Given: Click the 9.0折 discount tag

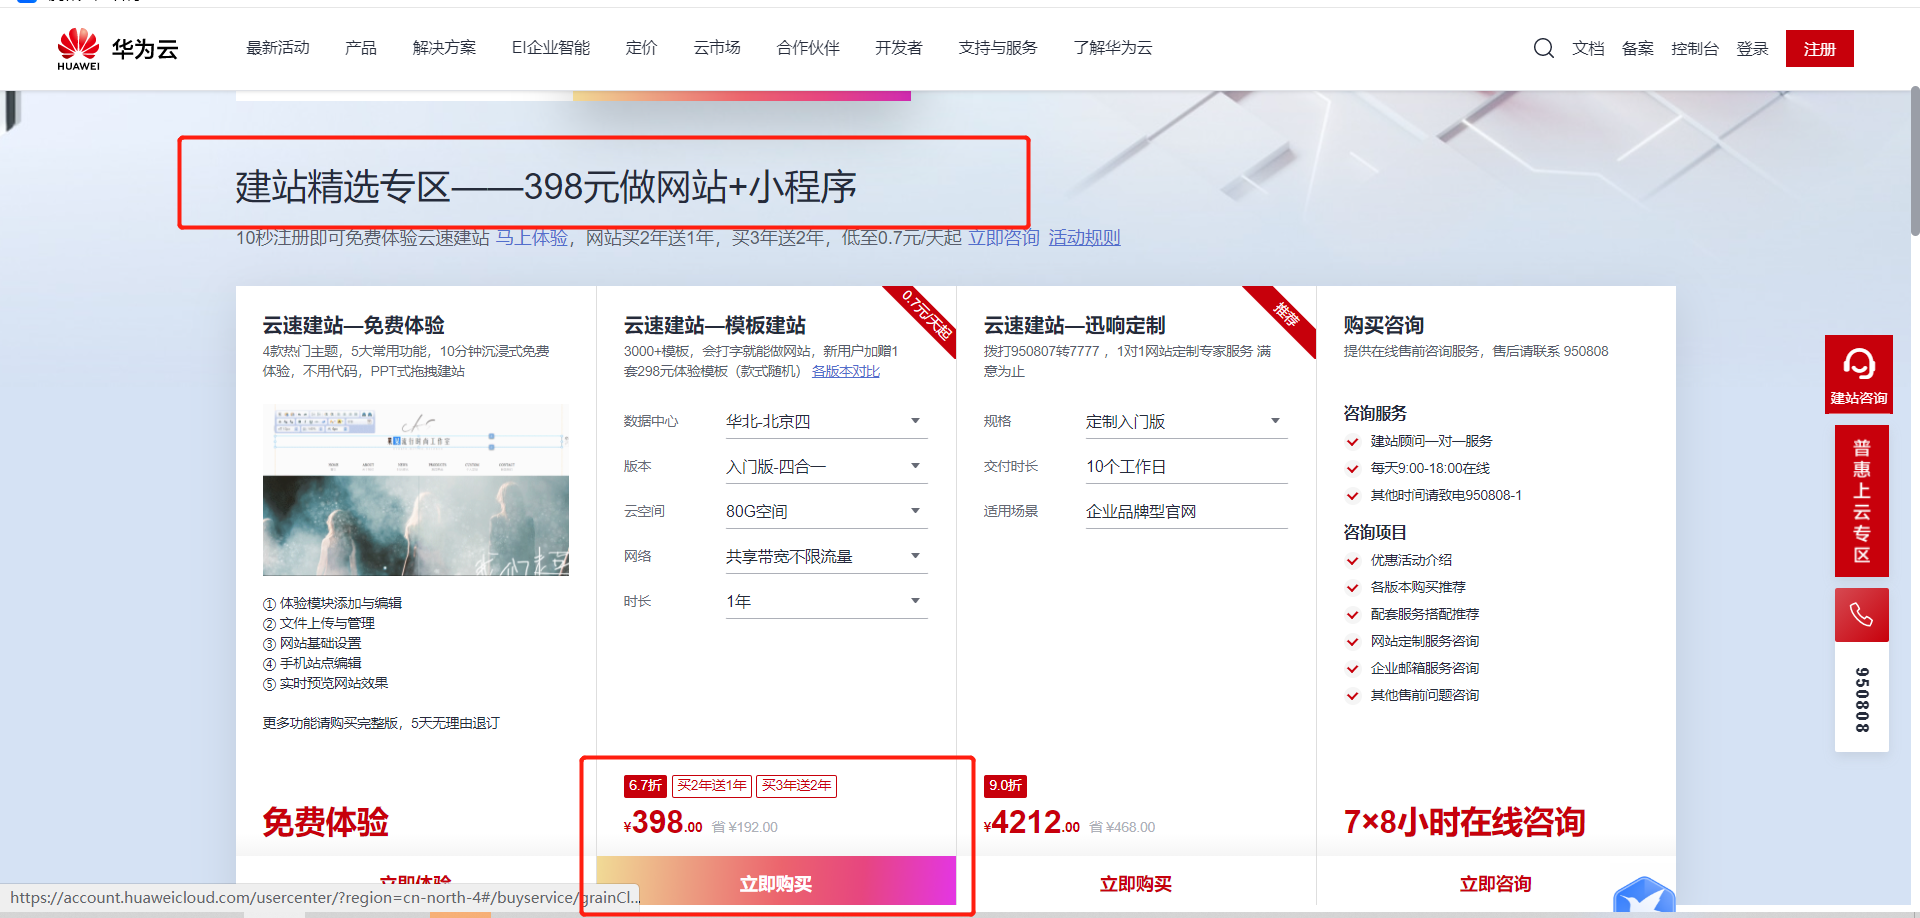Looking at the screenshot, I should (1005, 786).
